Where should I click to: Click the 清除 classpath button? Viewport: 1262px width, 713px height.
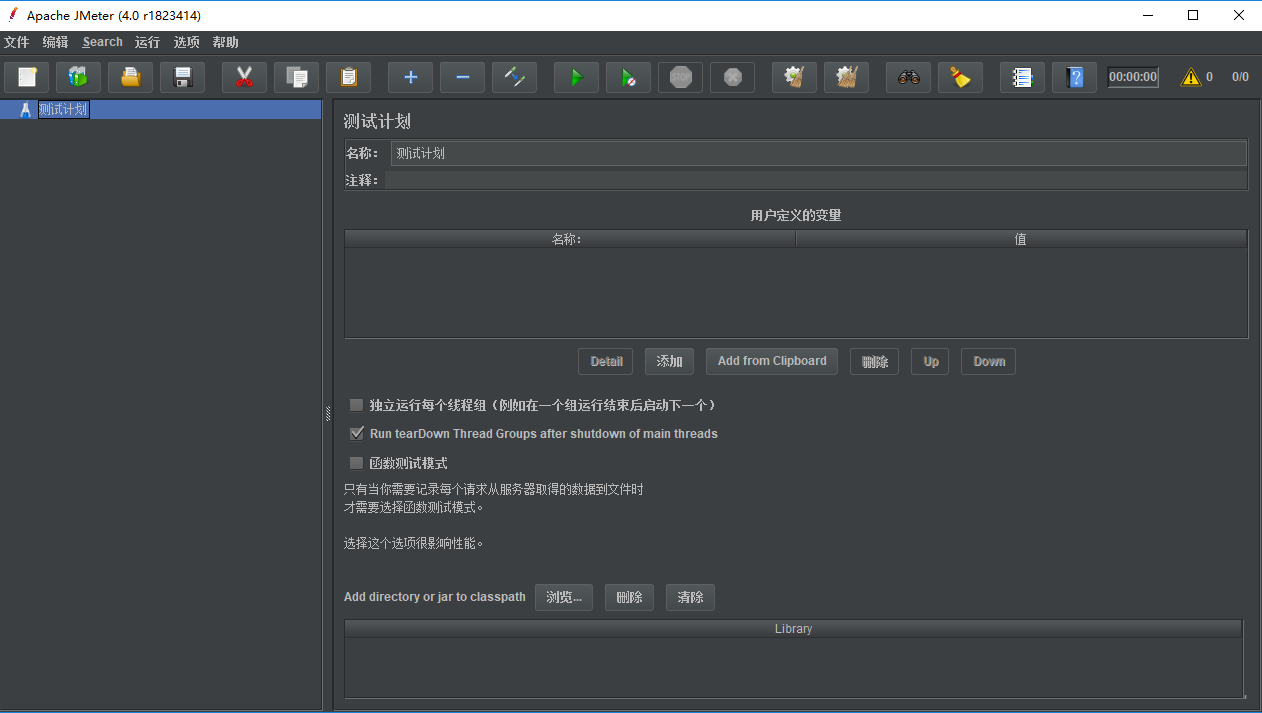[x=691, y=597]
